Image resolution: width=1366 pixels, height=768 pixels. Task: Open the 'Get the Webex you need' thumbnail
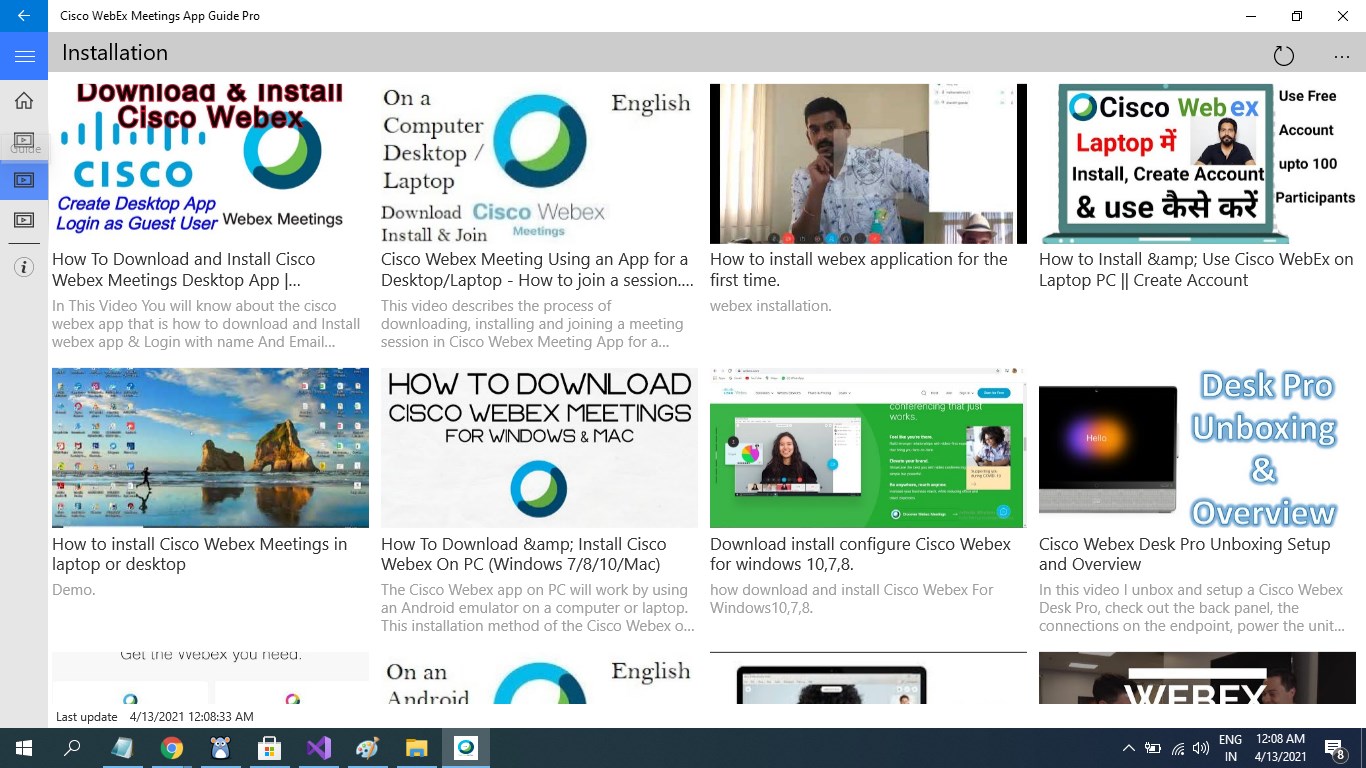tap(210, 678)
